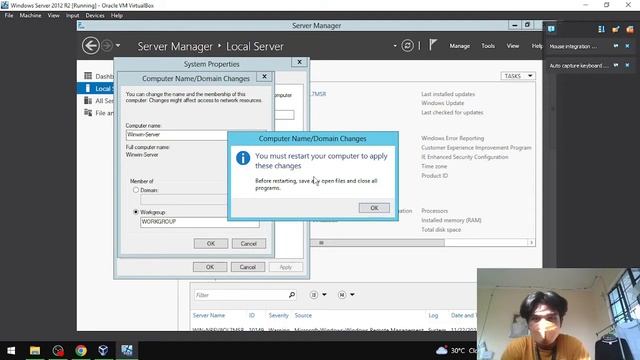
Task: Click the Server Manager taskbar icon
Action: 127,350
